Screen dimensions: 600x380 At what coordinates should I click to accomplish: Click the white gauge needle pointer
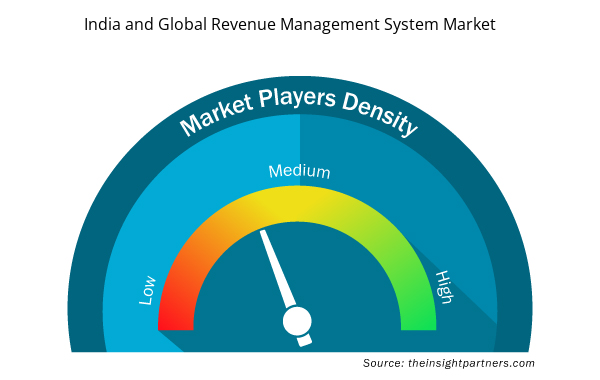coord(278,268)
